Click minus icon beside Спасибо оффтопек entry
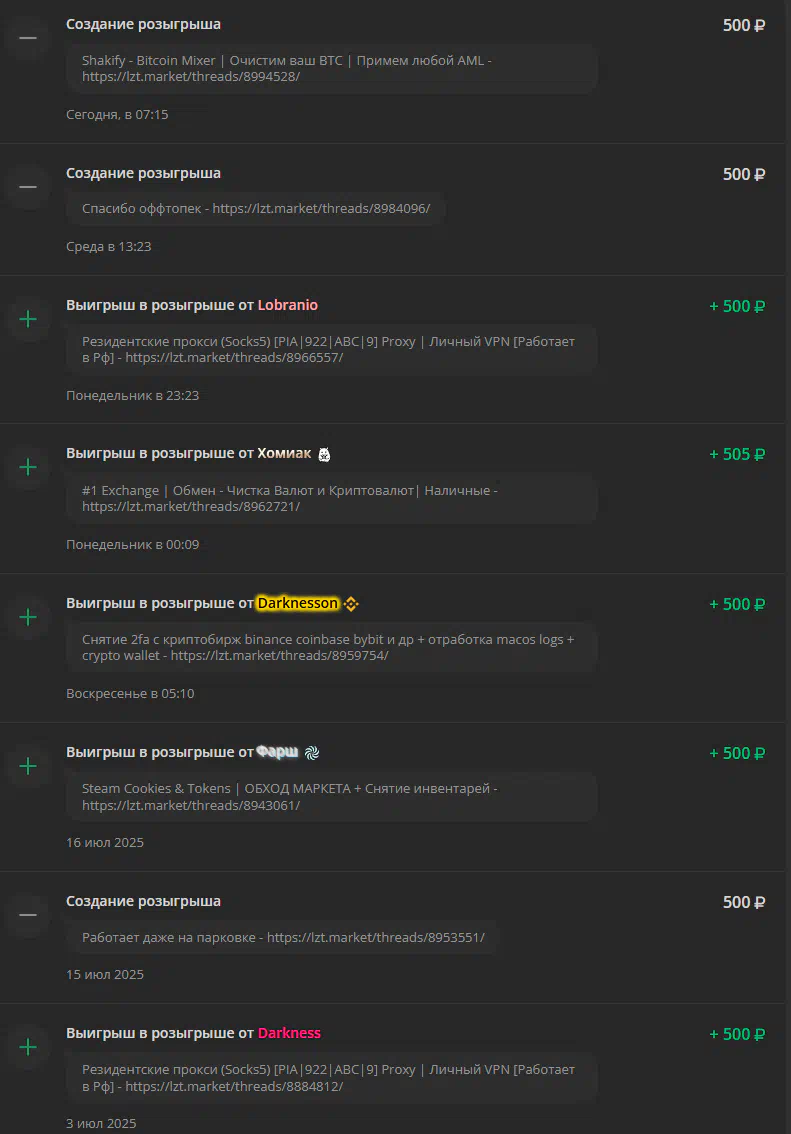The height and width of the screenshot is (1134, 791). click(x=27, y=187)
